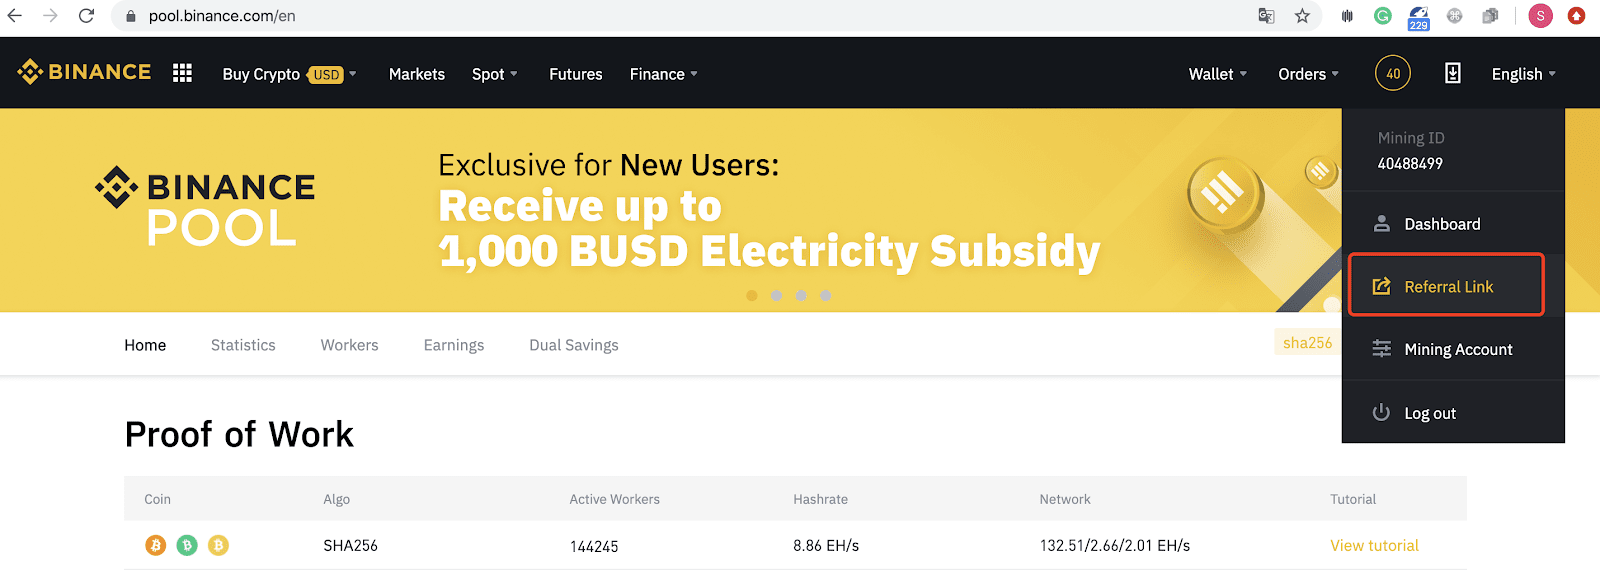Image resolution: width=1600 pixels, height=580 pixels.
Task: Switch to the Statistics tab
Action: (243, 345)
